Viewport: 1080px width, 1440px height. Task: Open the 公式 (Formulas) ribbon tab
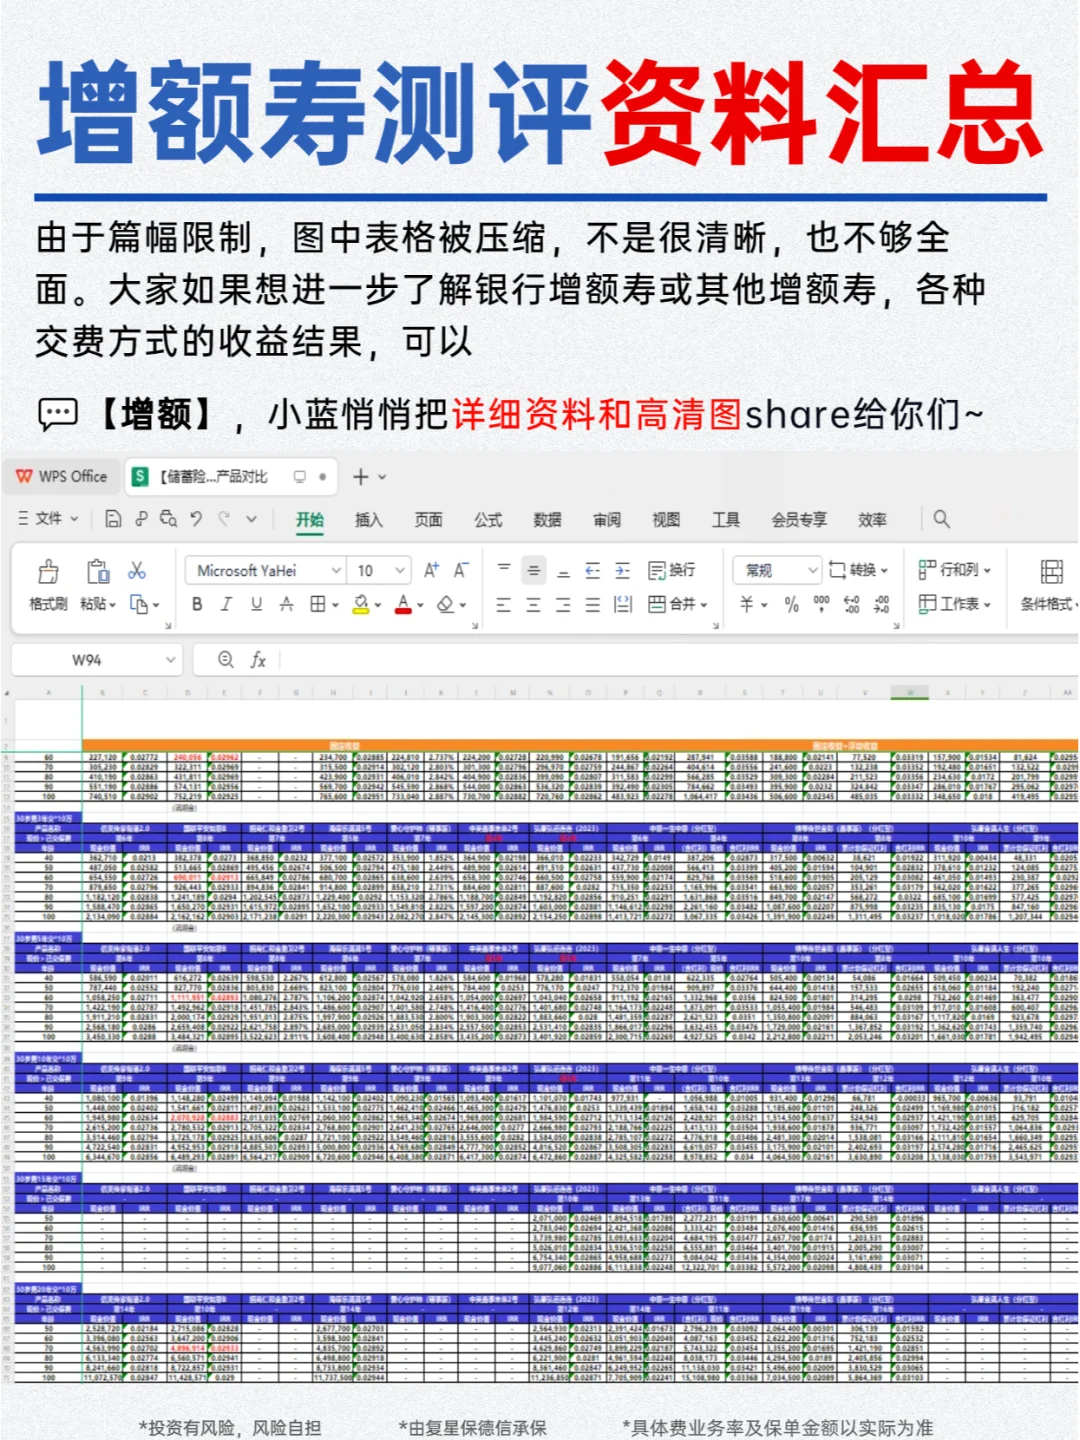point(488,519)
